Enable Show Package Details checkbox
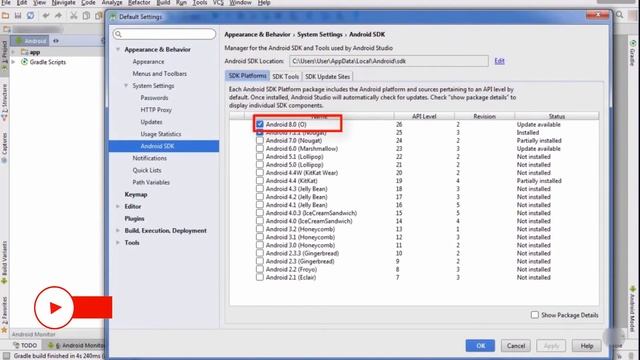 (535, 315)
